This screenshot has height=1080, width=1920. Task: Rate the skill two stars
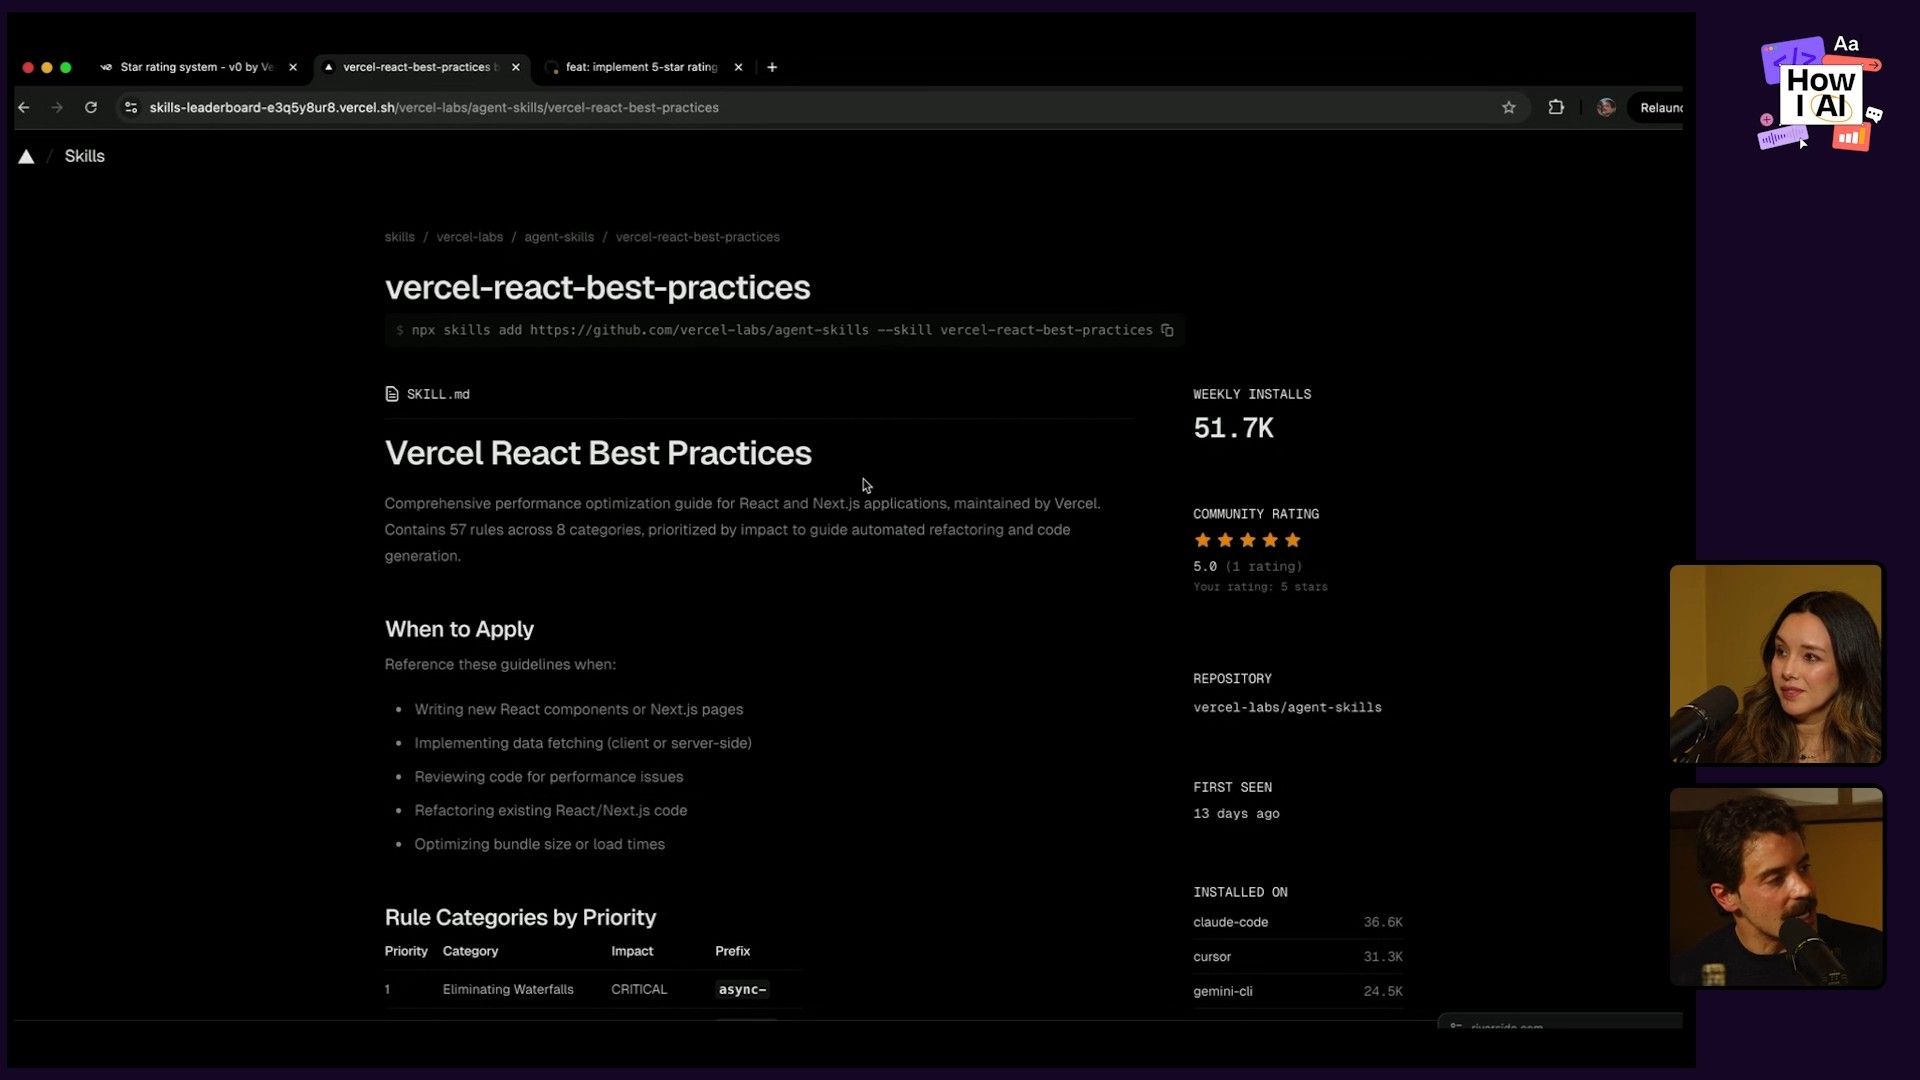(1225, 540)
